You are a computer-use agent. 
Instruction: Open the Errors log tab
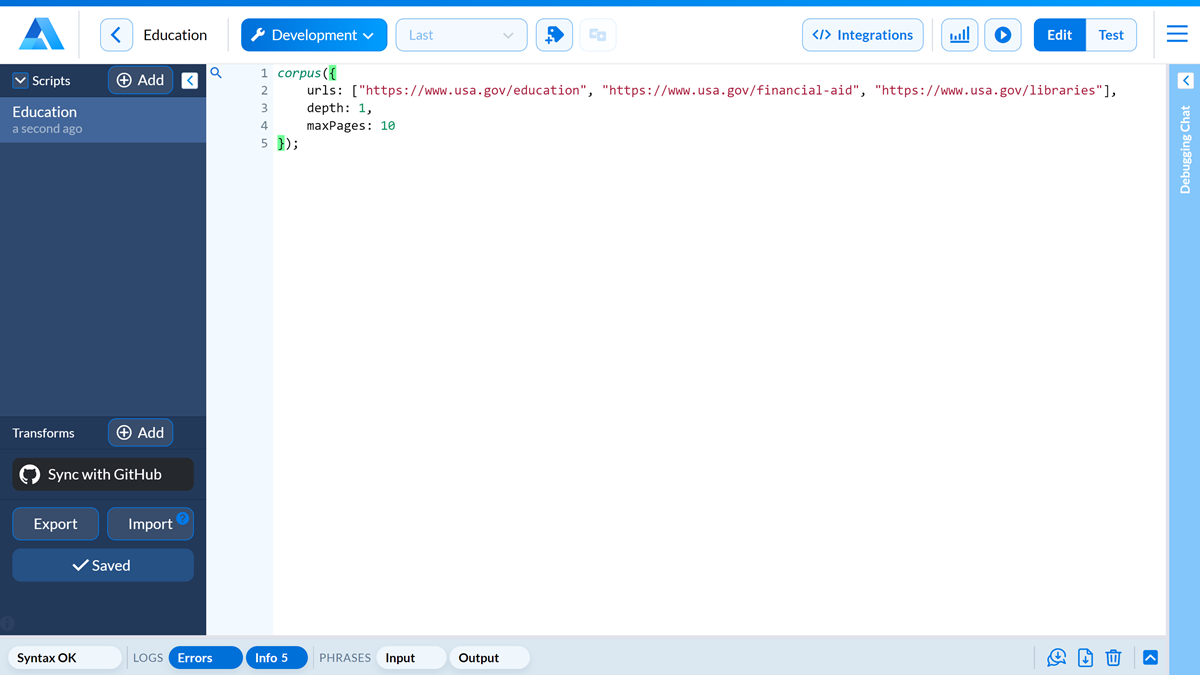pyautogui.click(x=205, y=657)
